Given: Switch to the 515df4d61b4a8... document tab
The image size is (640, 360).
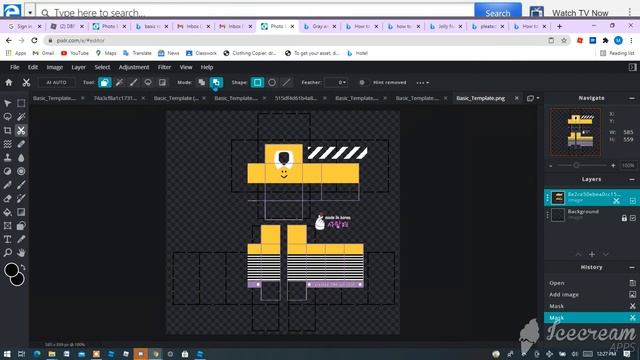Looking at the screenshot, I should tap(296, 98).
